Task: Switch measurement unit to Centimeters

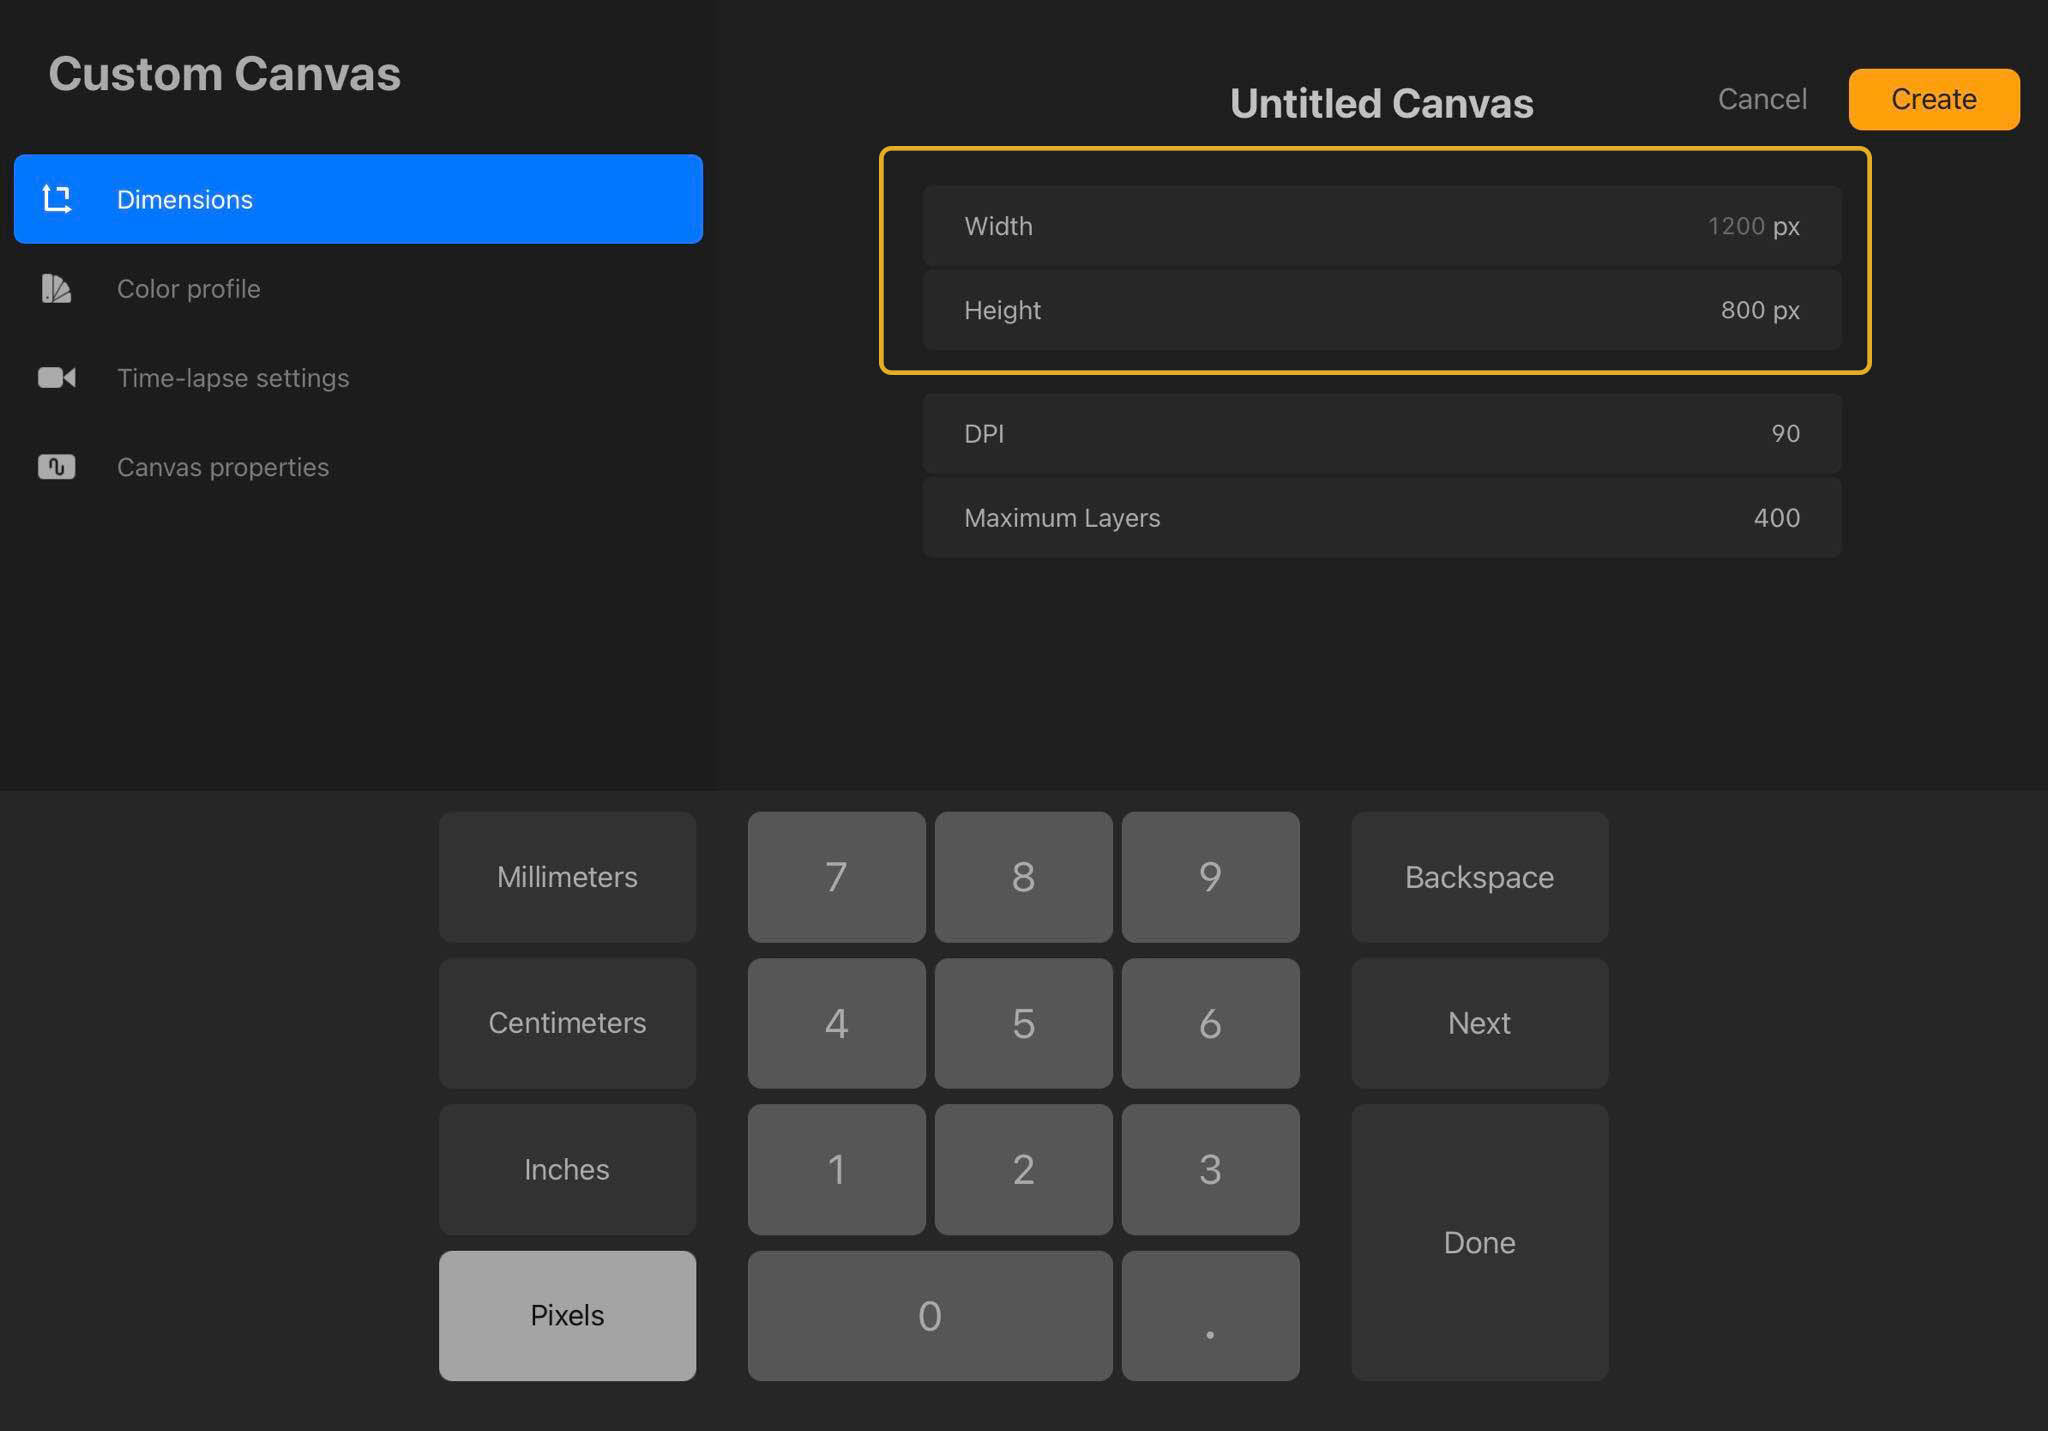Action: pyautogui.click(x=566, y=1023)
